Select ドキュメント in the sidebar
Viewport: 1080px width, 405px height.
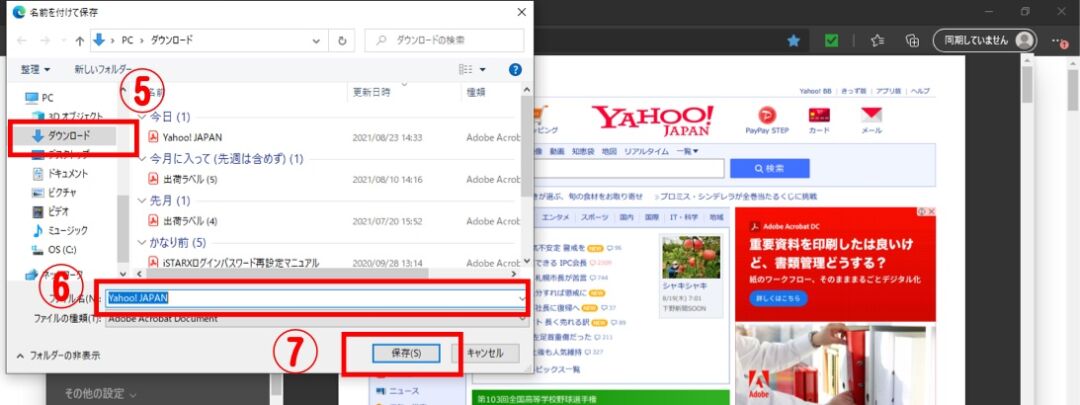point(61,174)
